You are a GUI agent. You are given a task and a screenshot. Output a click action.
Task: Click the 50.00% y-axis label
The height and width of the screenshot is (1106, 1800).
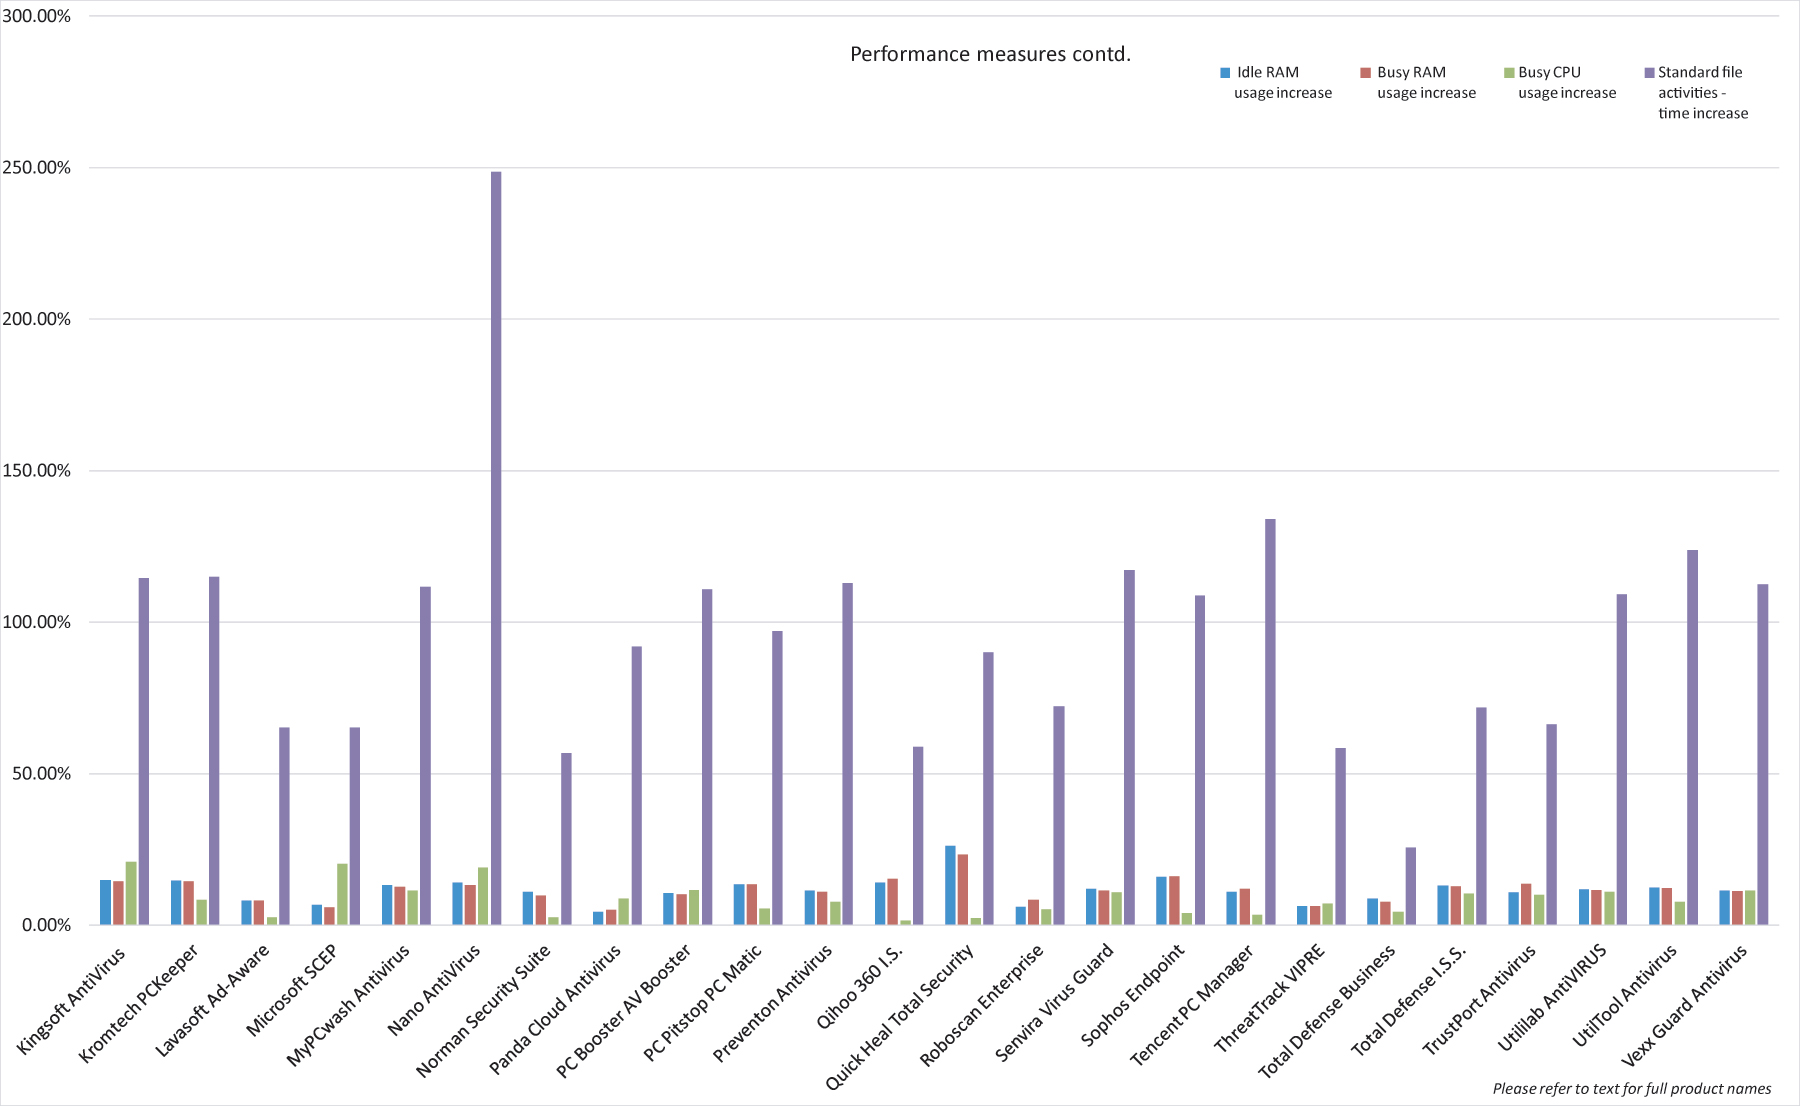tap(42, 773)
